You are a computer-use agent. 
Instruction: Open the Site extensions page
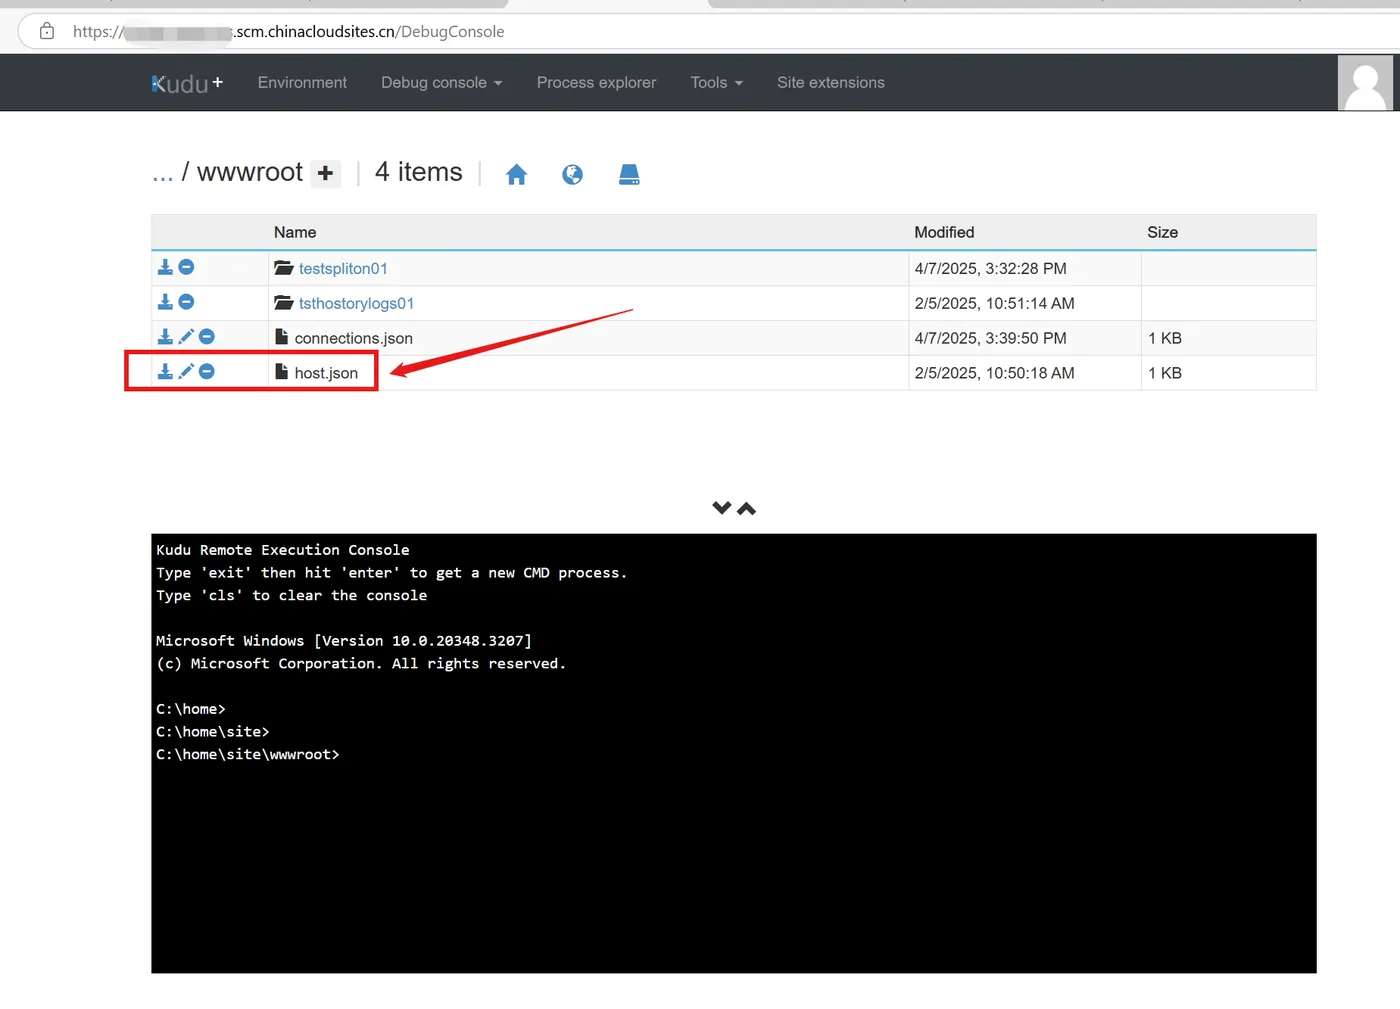(831, 83)
